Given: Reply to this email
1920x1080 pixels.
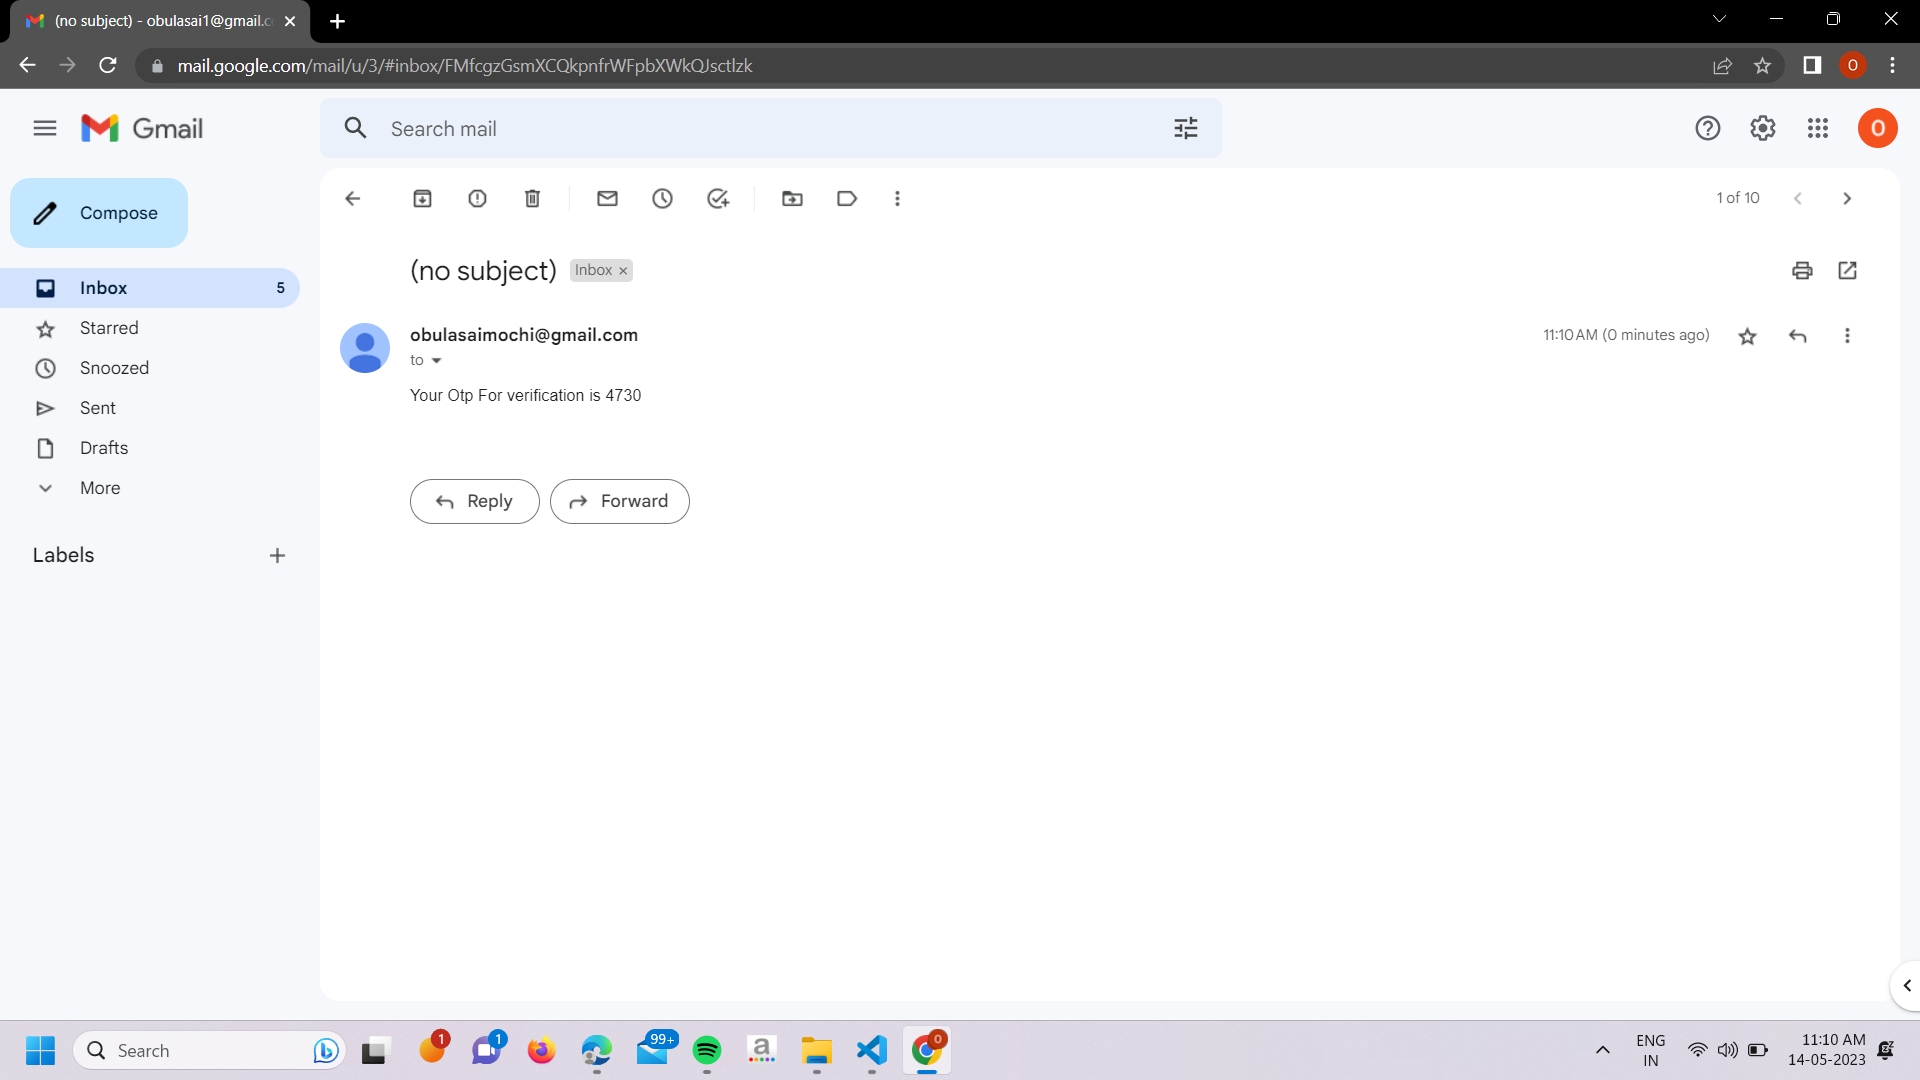Looking at the screenshot, I should pos(474,501).
